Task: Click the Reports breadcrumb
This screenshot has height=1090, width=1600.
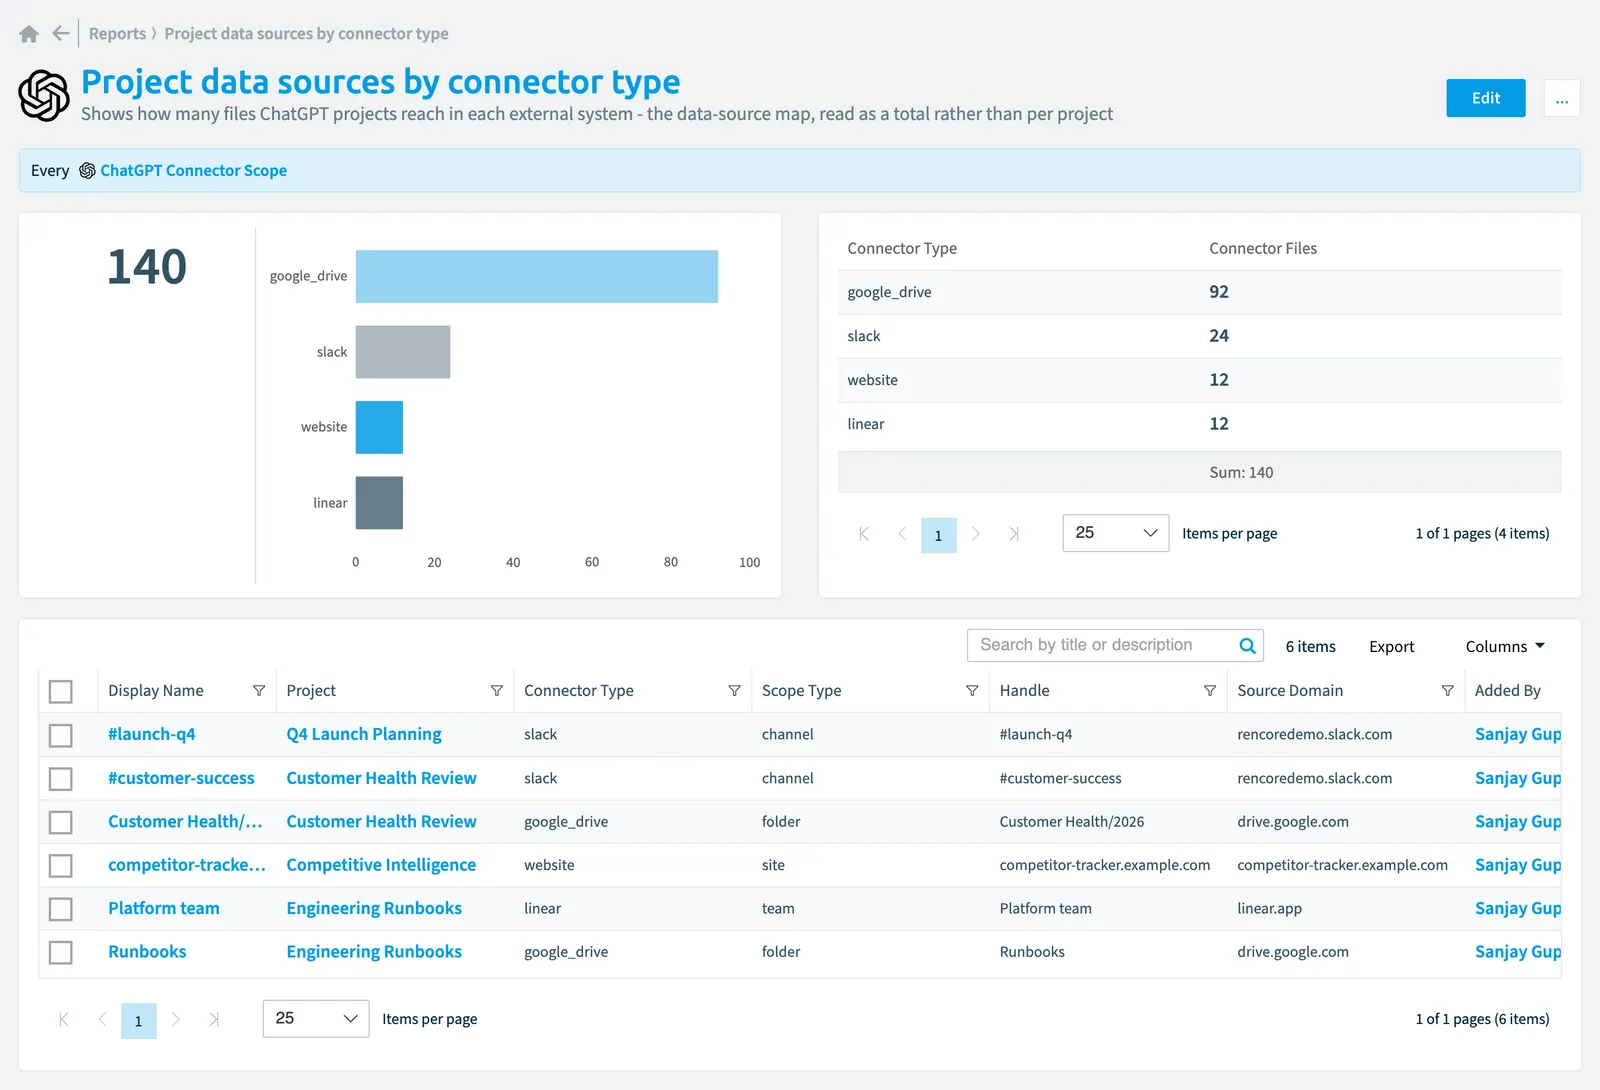Action: [x=117, y=34]
